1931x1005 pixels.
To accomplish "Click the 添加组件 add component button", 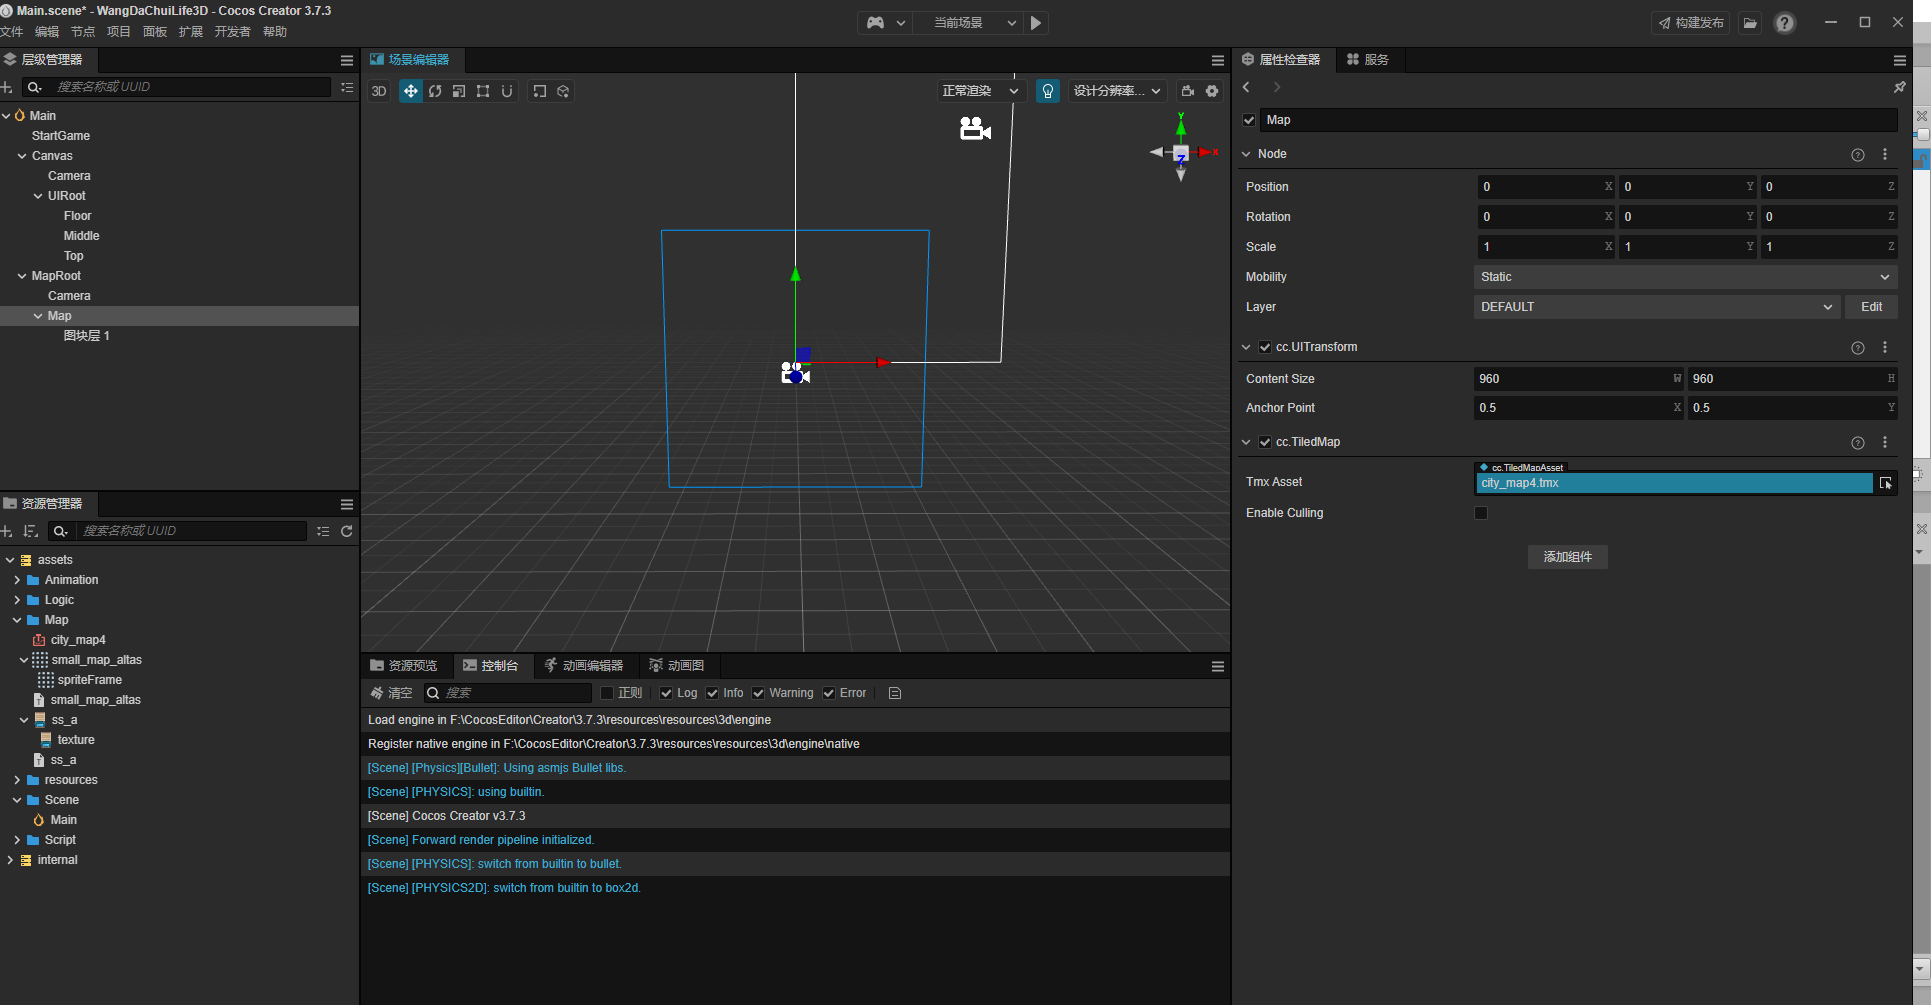I will [x=1567, y=557].
